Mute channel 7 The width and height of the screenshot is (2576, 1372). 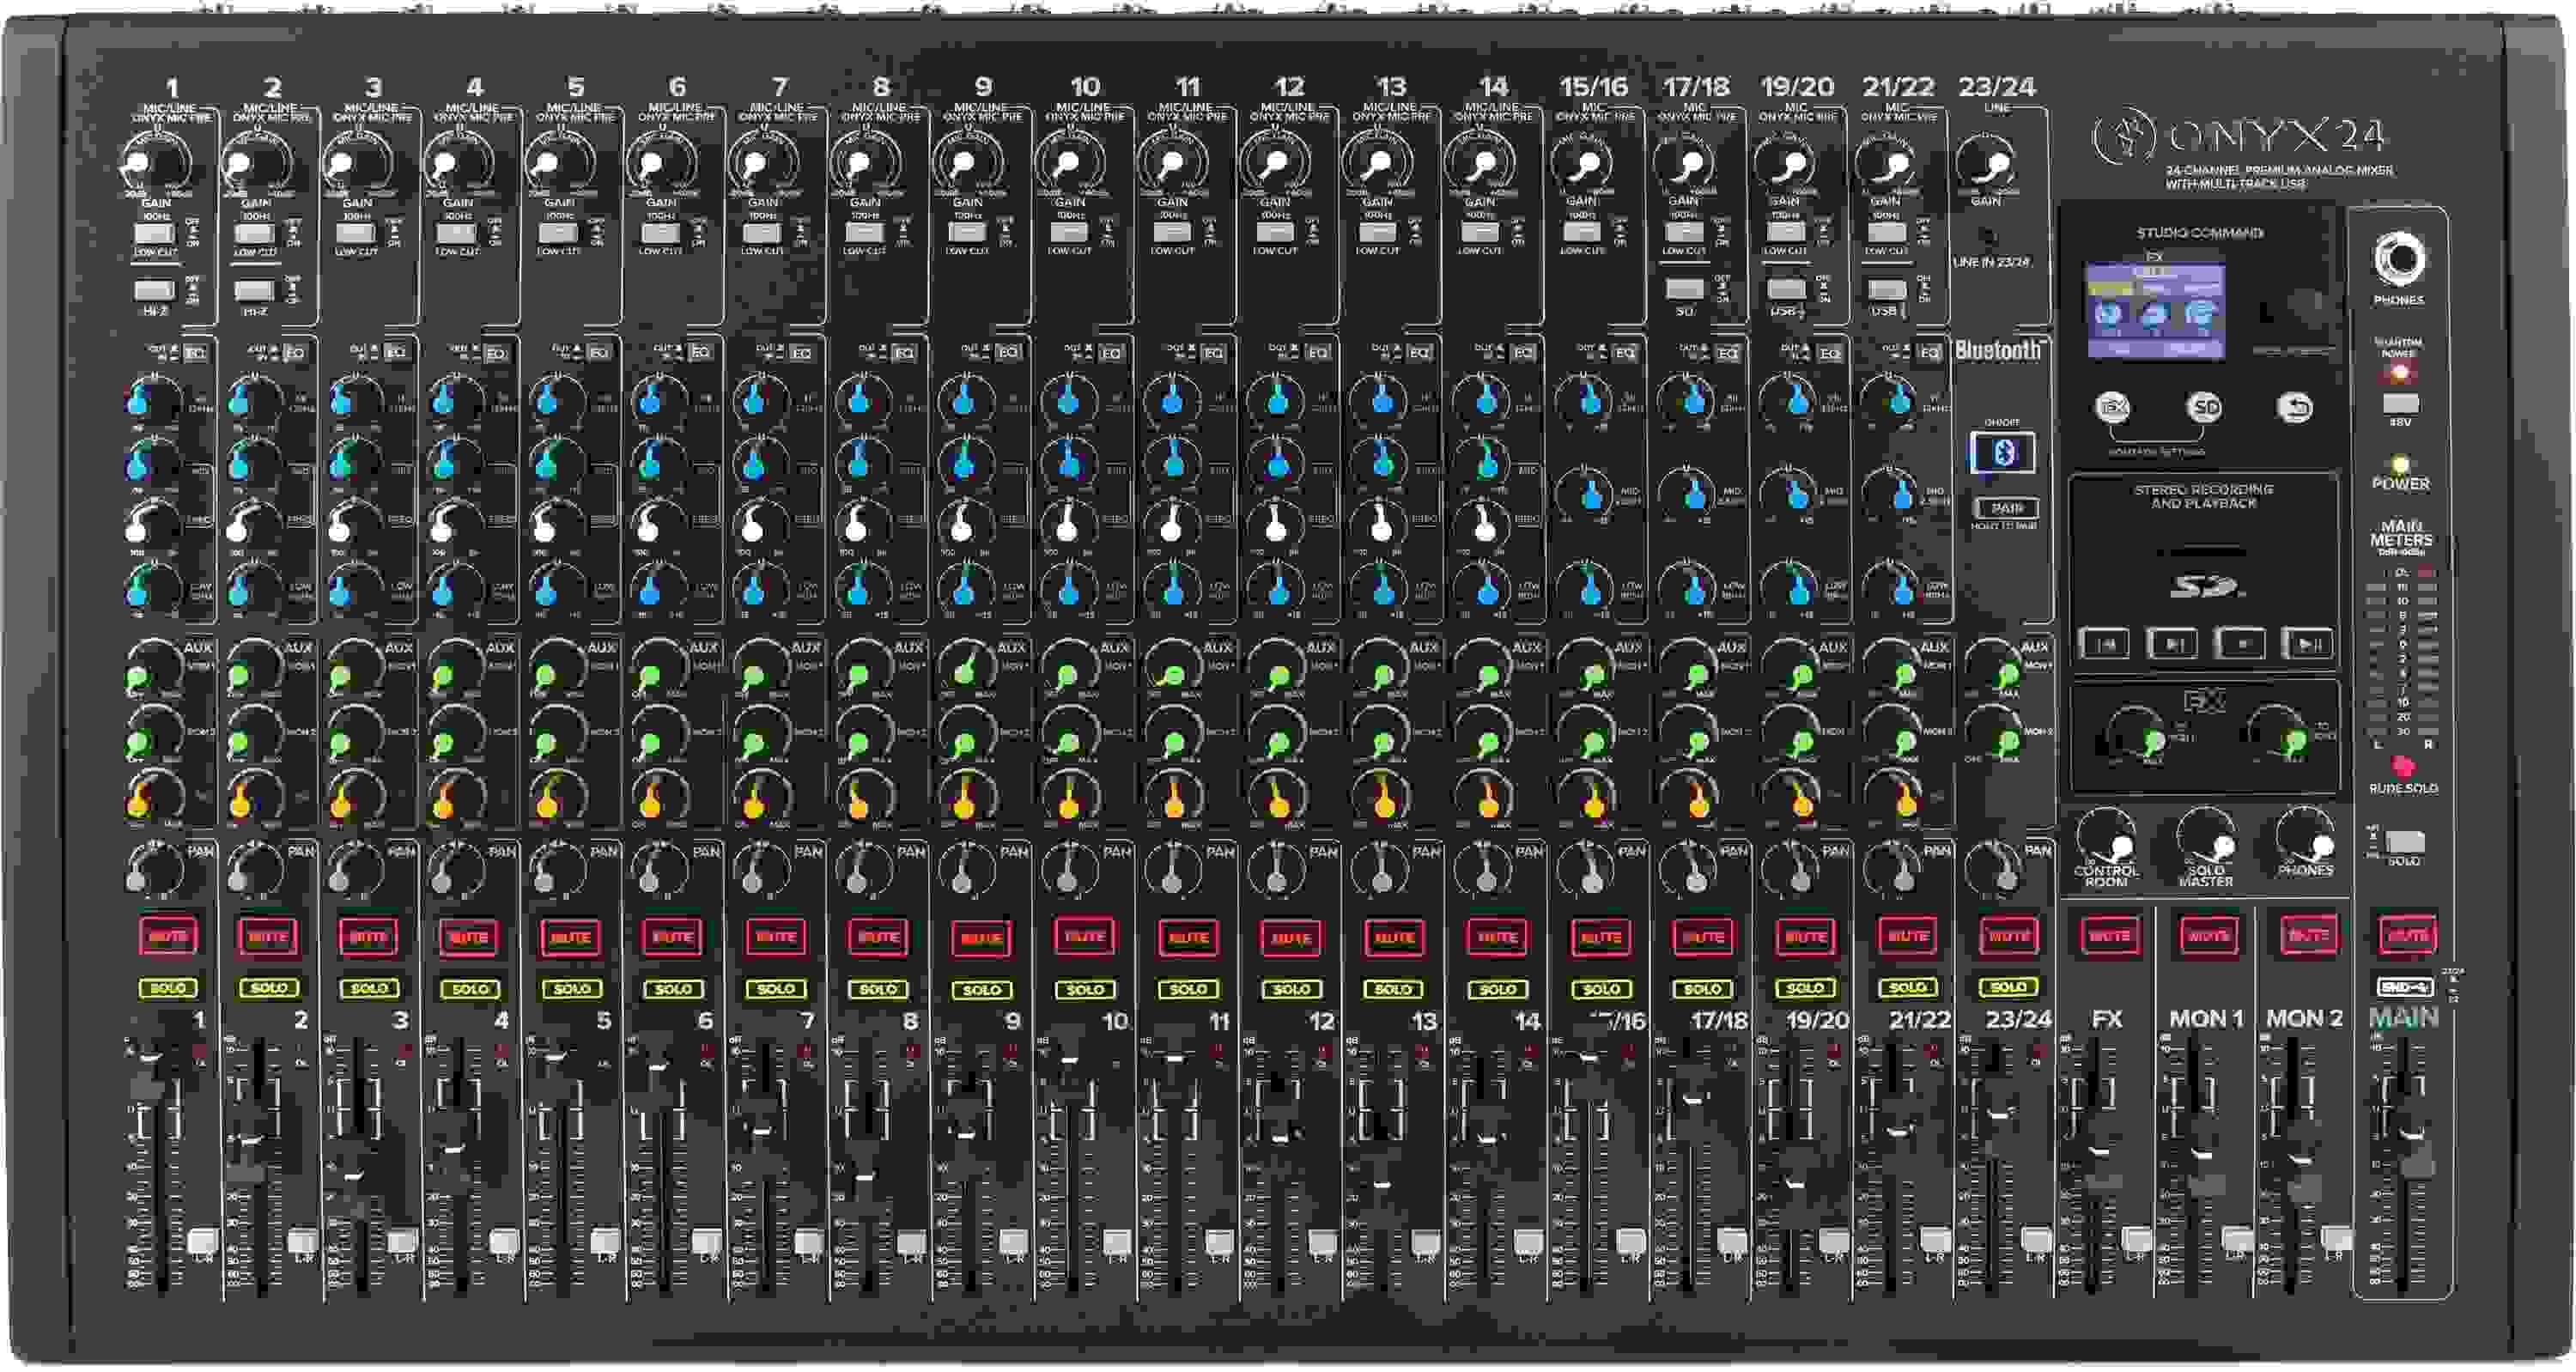pyautogui.click(x=775, y=937)
